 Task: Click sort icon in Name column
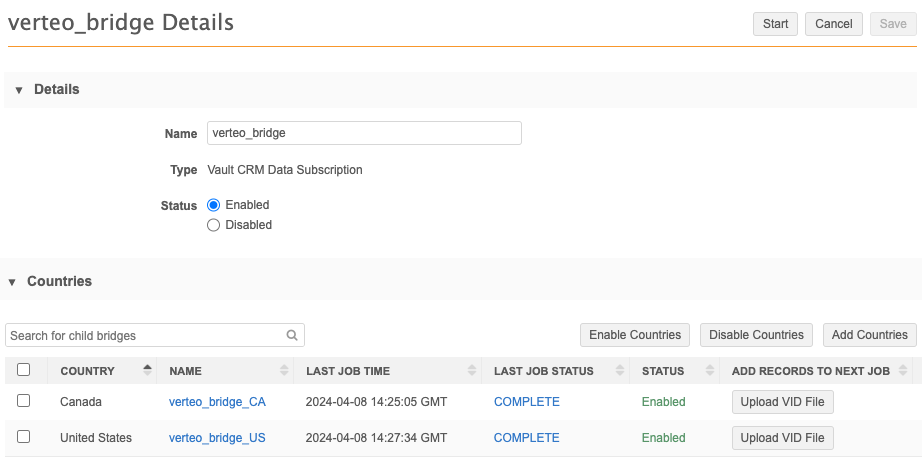[285, 371]
